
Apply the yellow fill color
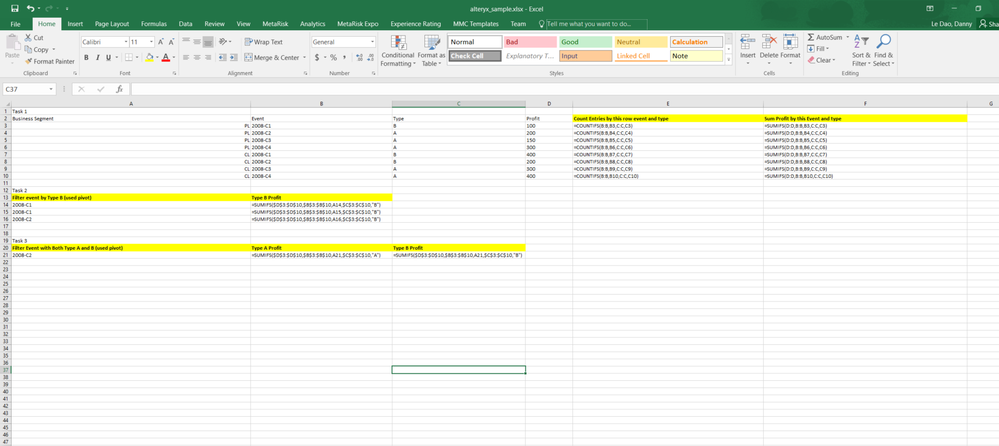point(148,57)
